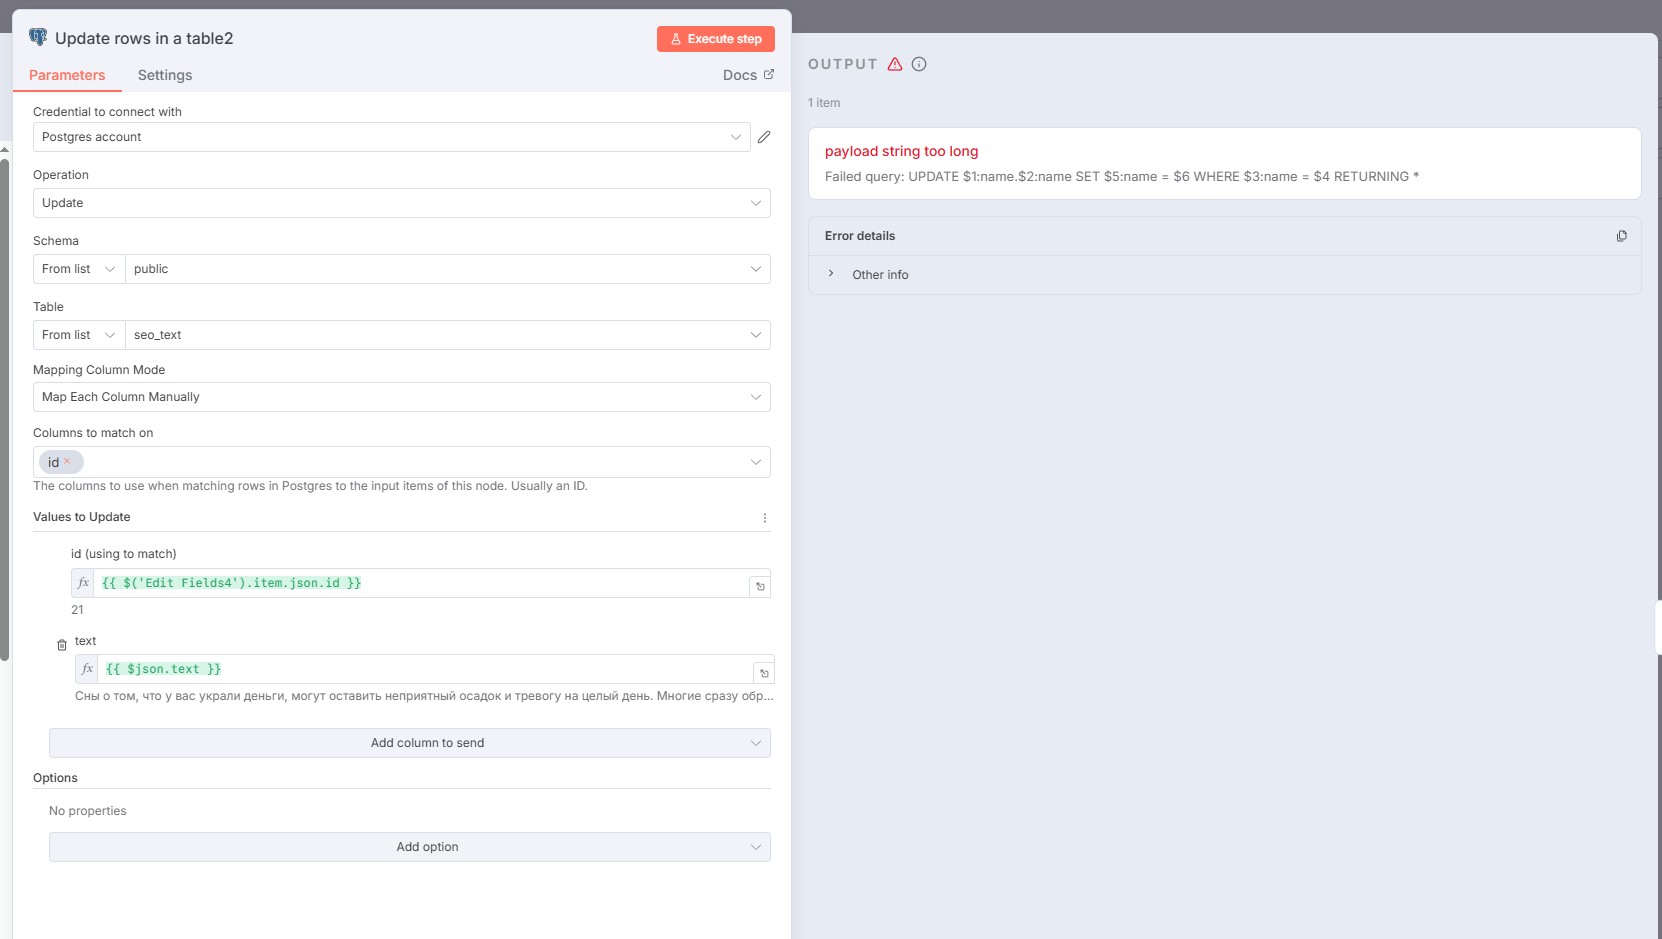Open the Mapping Column Mode dropdown

(401, 397)
